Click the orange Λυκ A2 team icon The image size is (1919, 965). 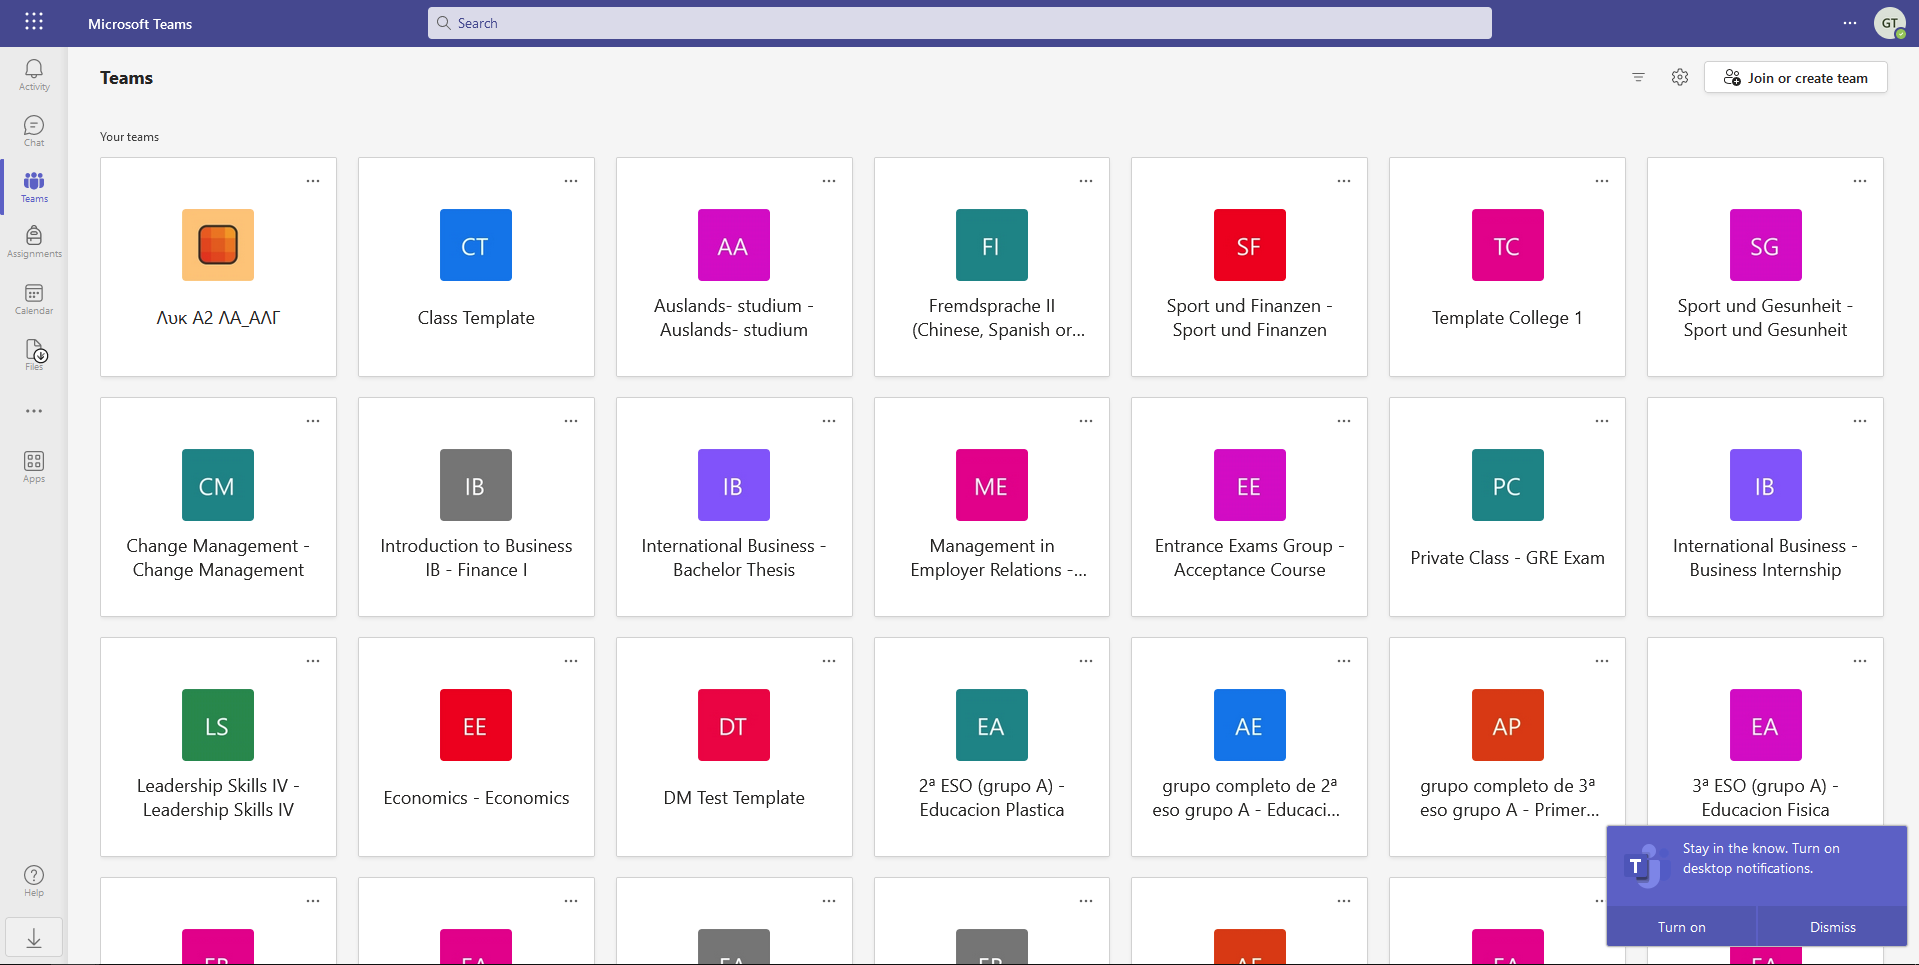pos(218,245)
